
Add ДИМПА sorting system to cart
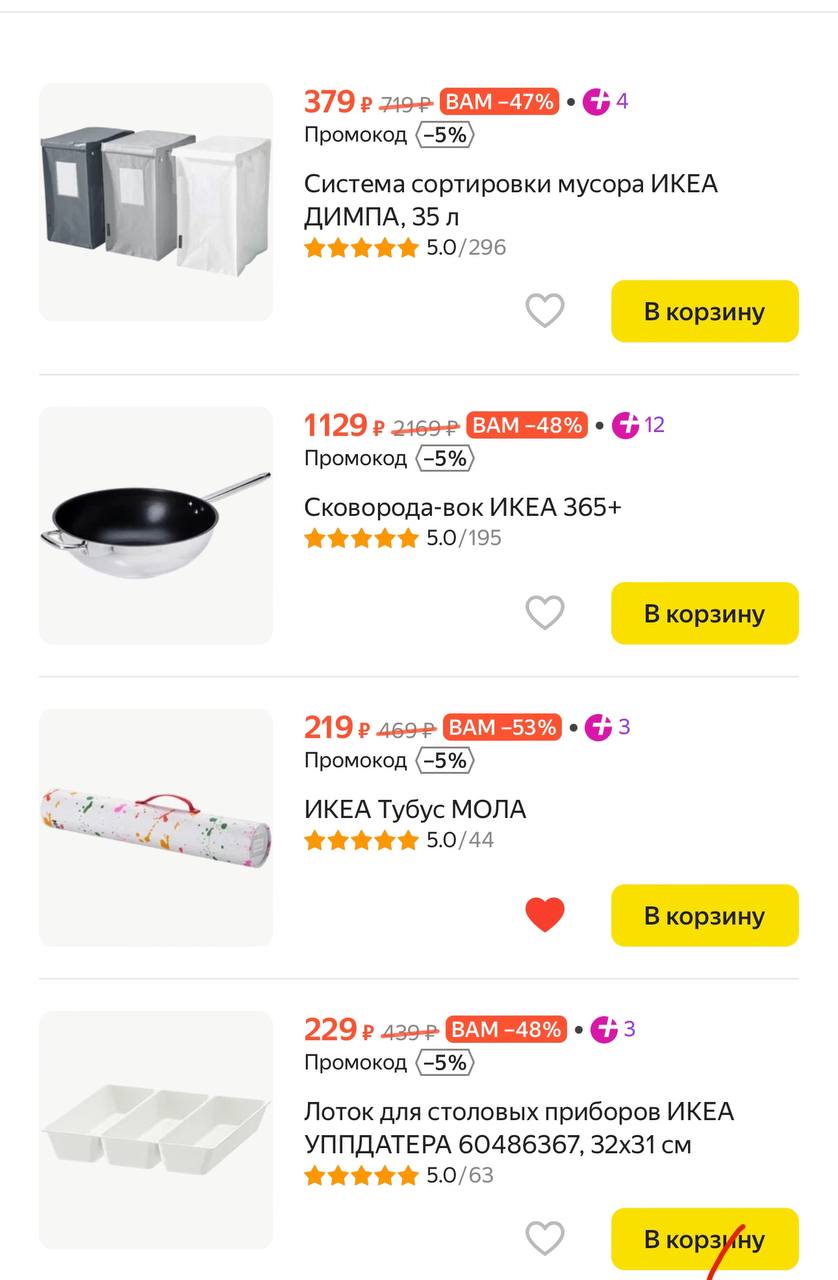click(704, 311)
